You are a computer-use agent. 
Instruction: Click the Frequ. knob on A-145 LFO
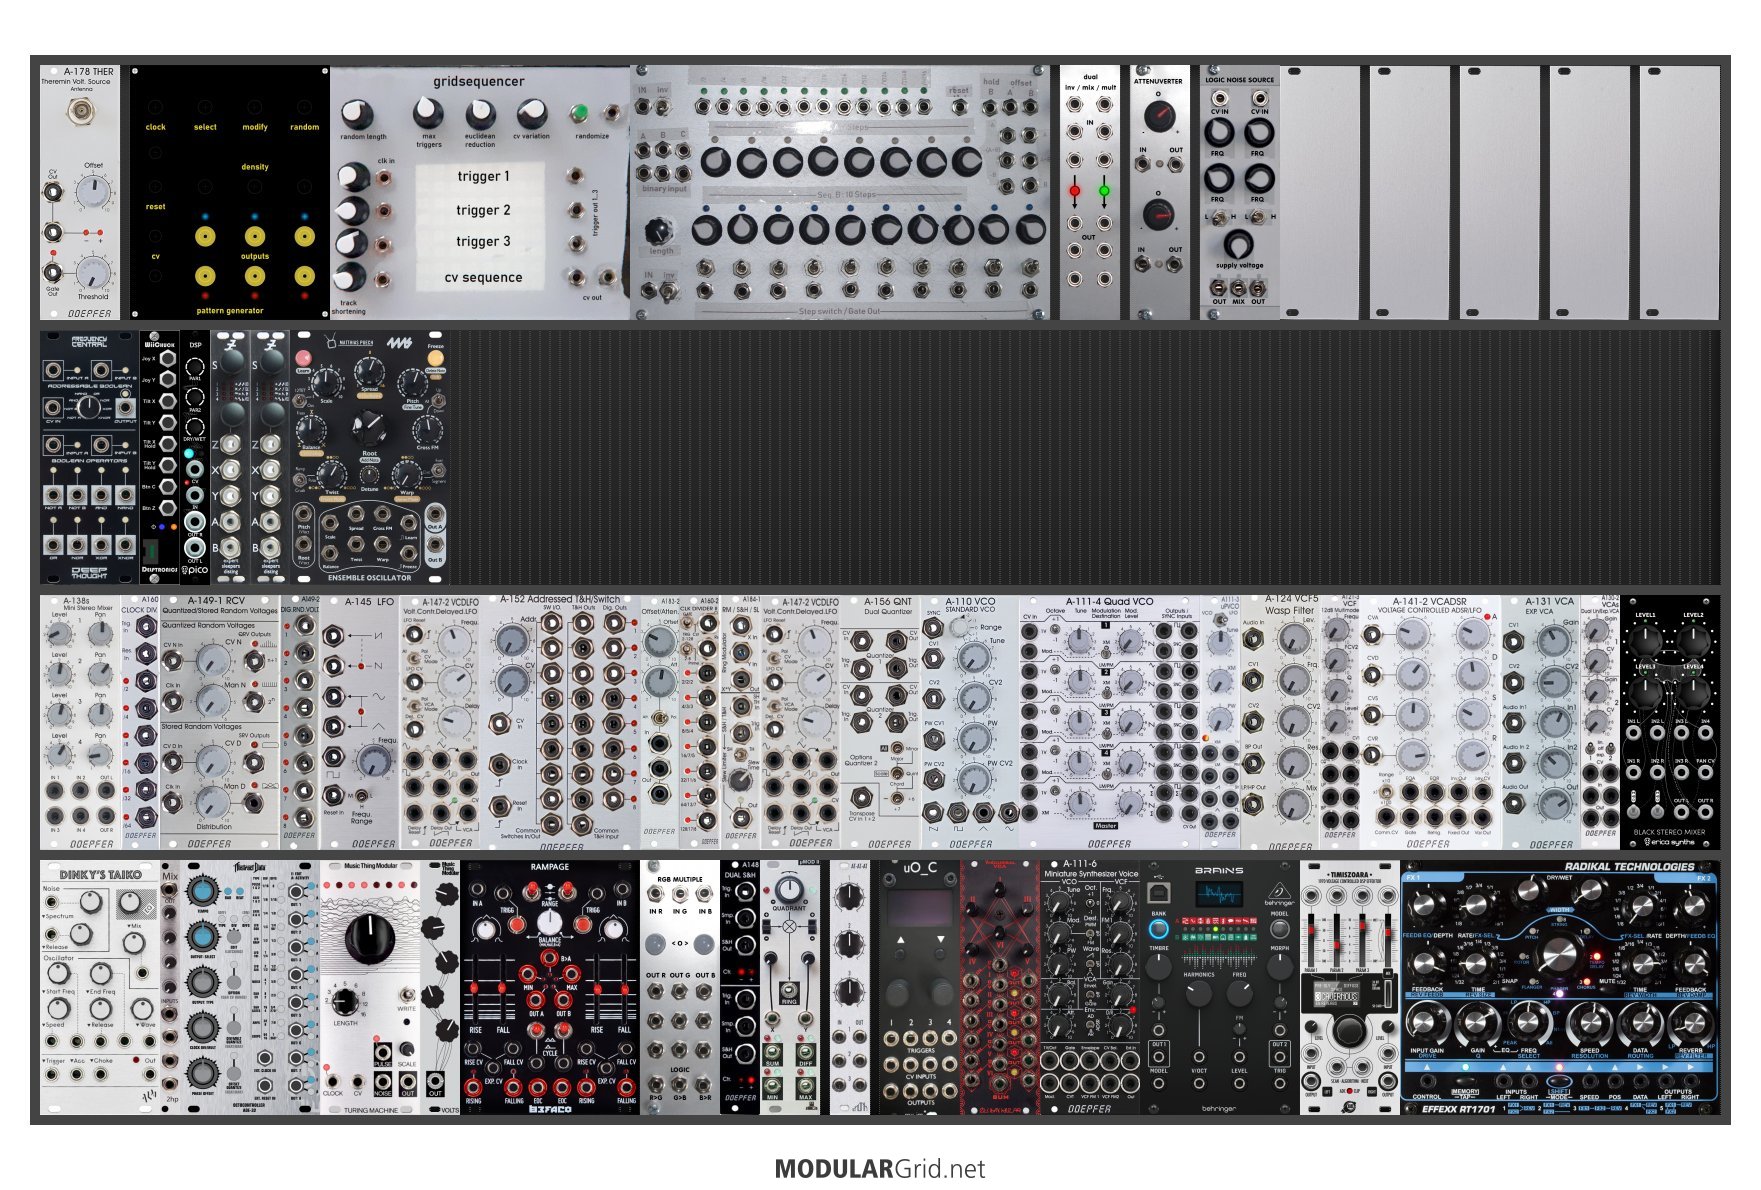click(x=374, y=761)
